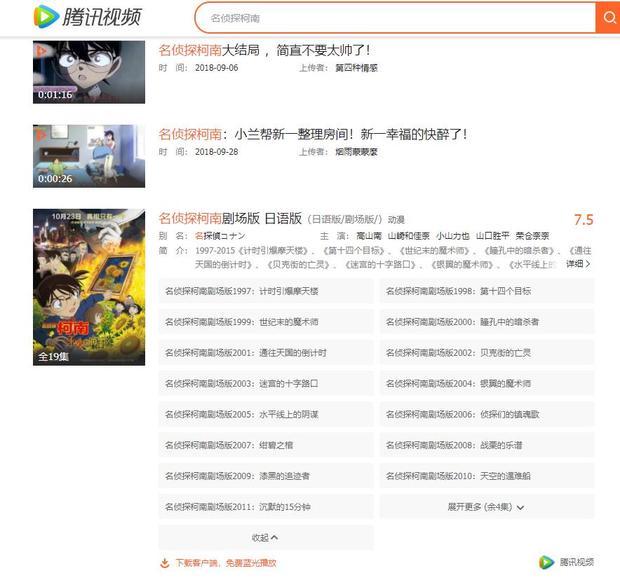Open title 名侦探柯南：小兰帮新一整理房间

click(x=313, y=134)
